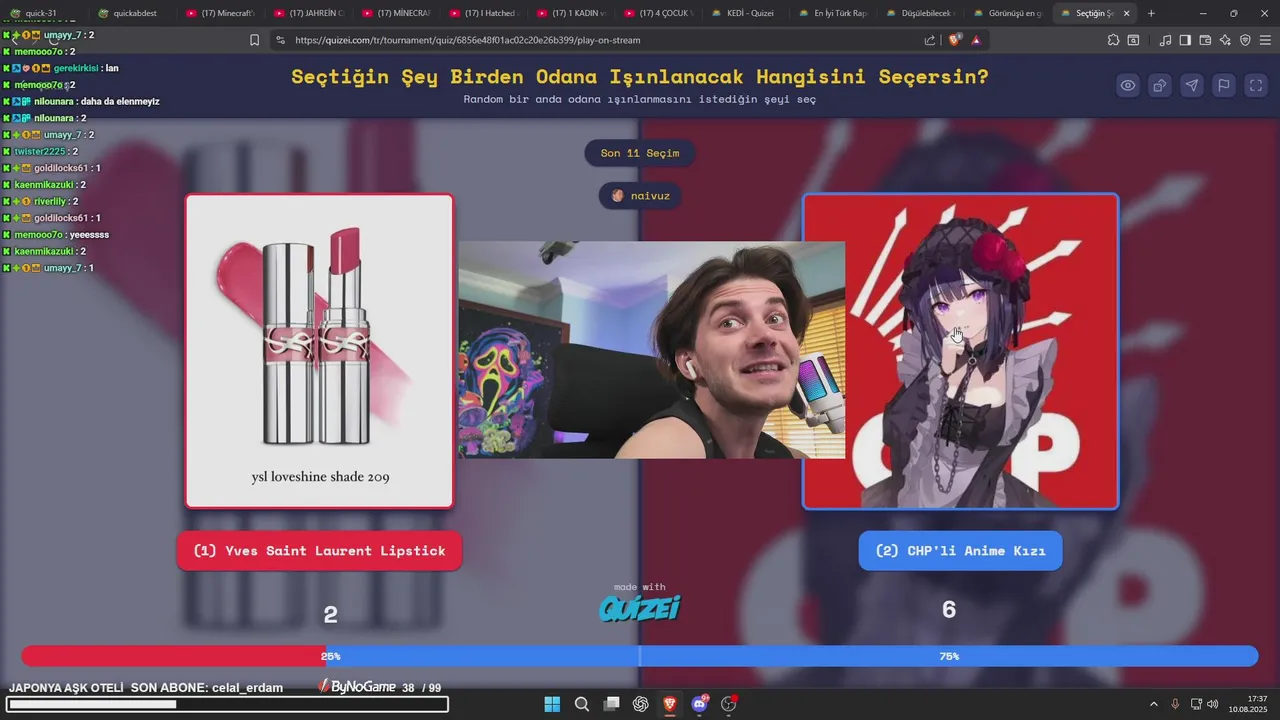Open the network tray icon

tap(1197, 704)
